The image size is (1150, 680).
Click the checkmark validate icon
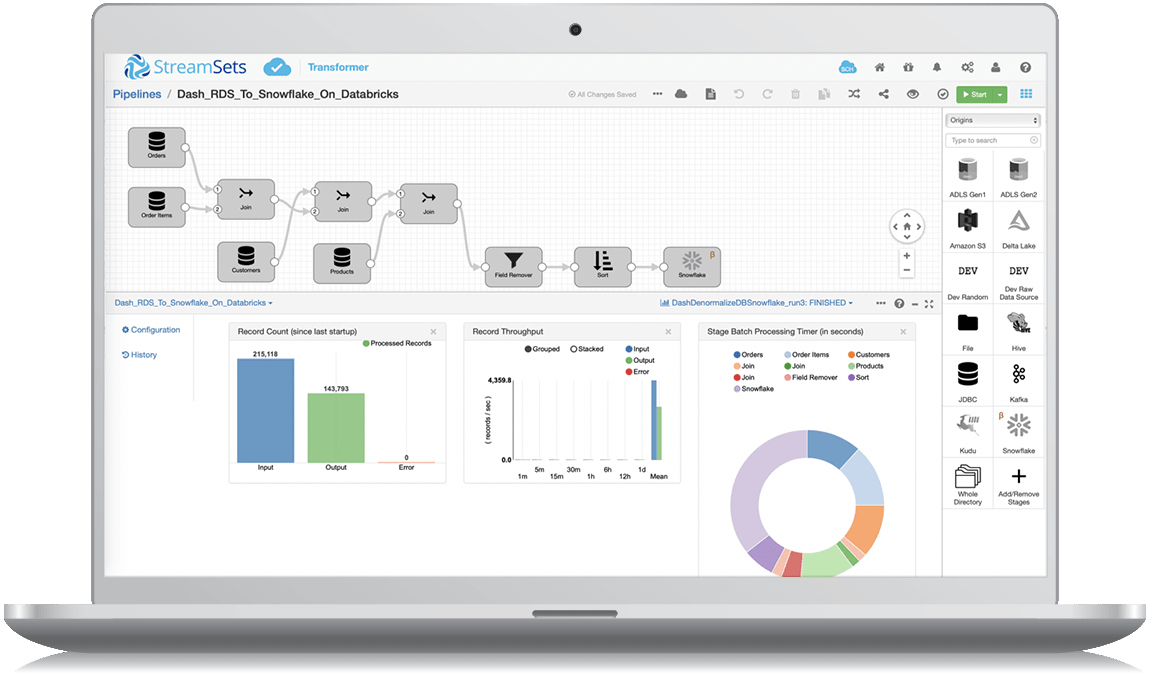click(943, 94)
